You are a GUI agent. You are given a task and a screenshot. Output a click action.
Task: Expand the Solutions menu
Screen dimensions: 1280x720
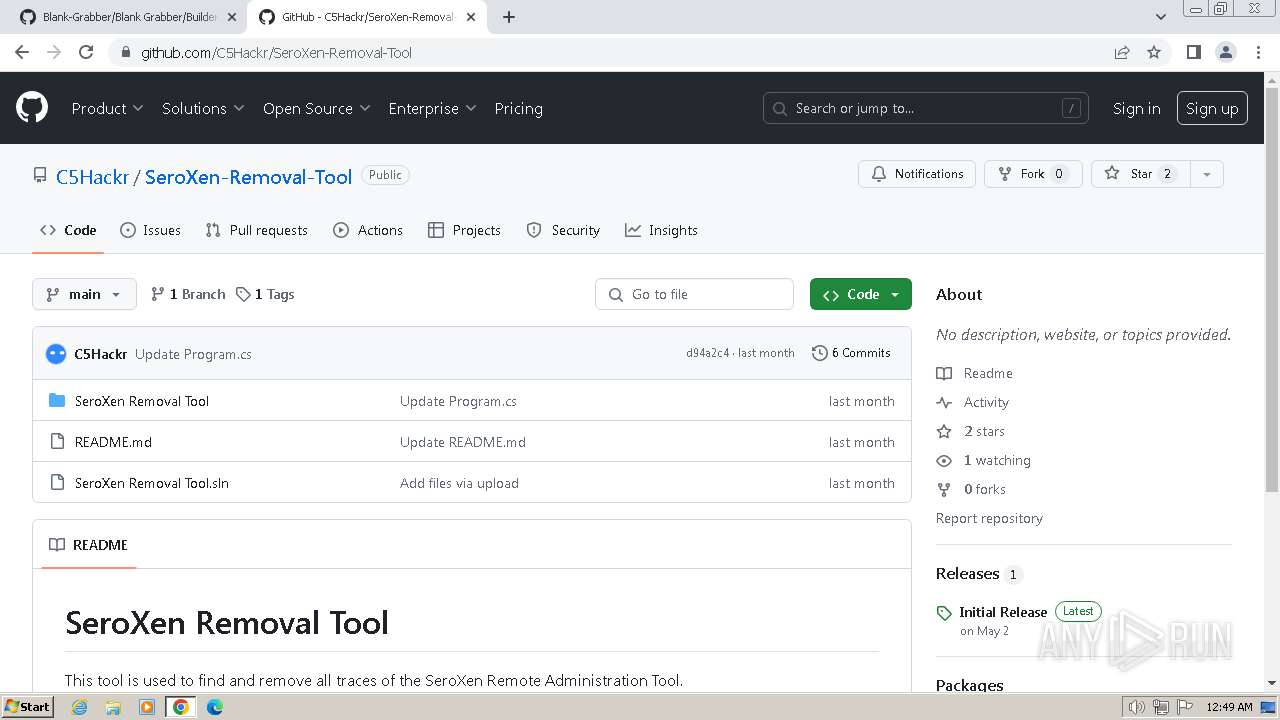click(203, 108)
